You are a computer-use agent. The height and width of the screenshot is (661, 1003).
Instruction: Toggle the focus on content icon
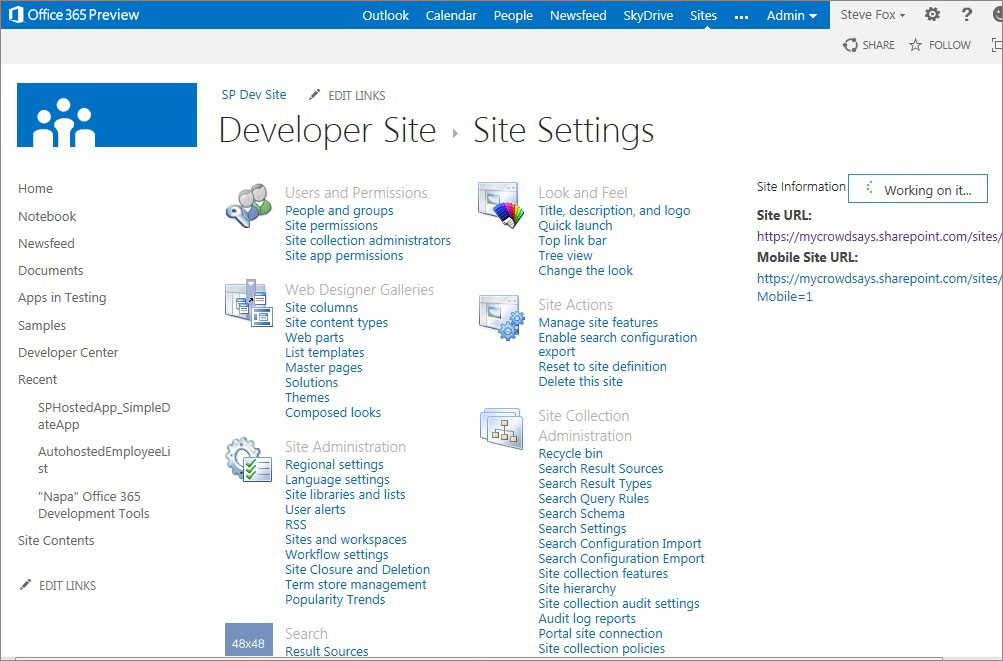(997, 45)
